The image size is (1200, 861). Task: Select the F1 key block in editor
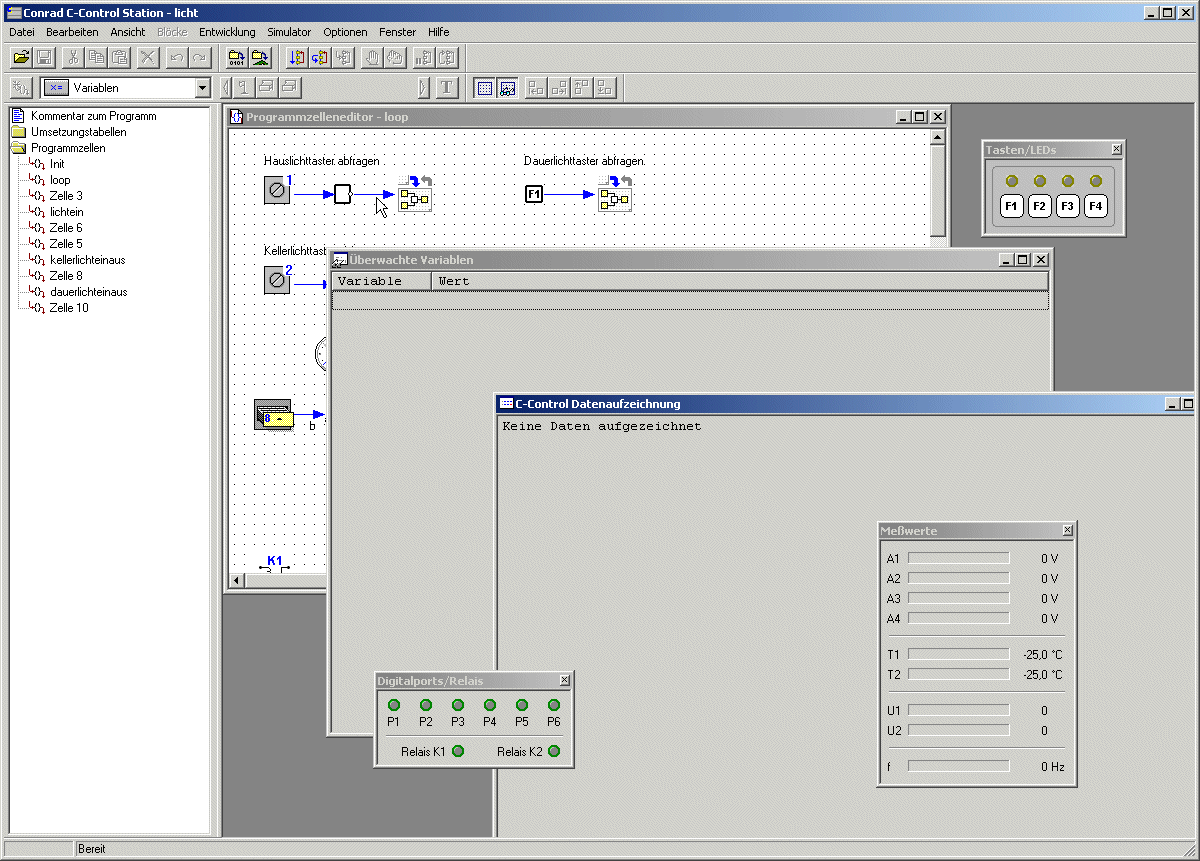(x=534, y=194)
